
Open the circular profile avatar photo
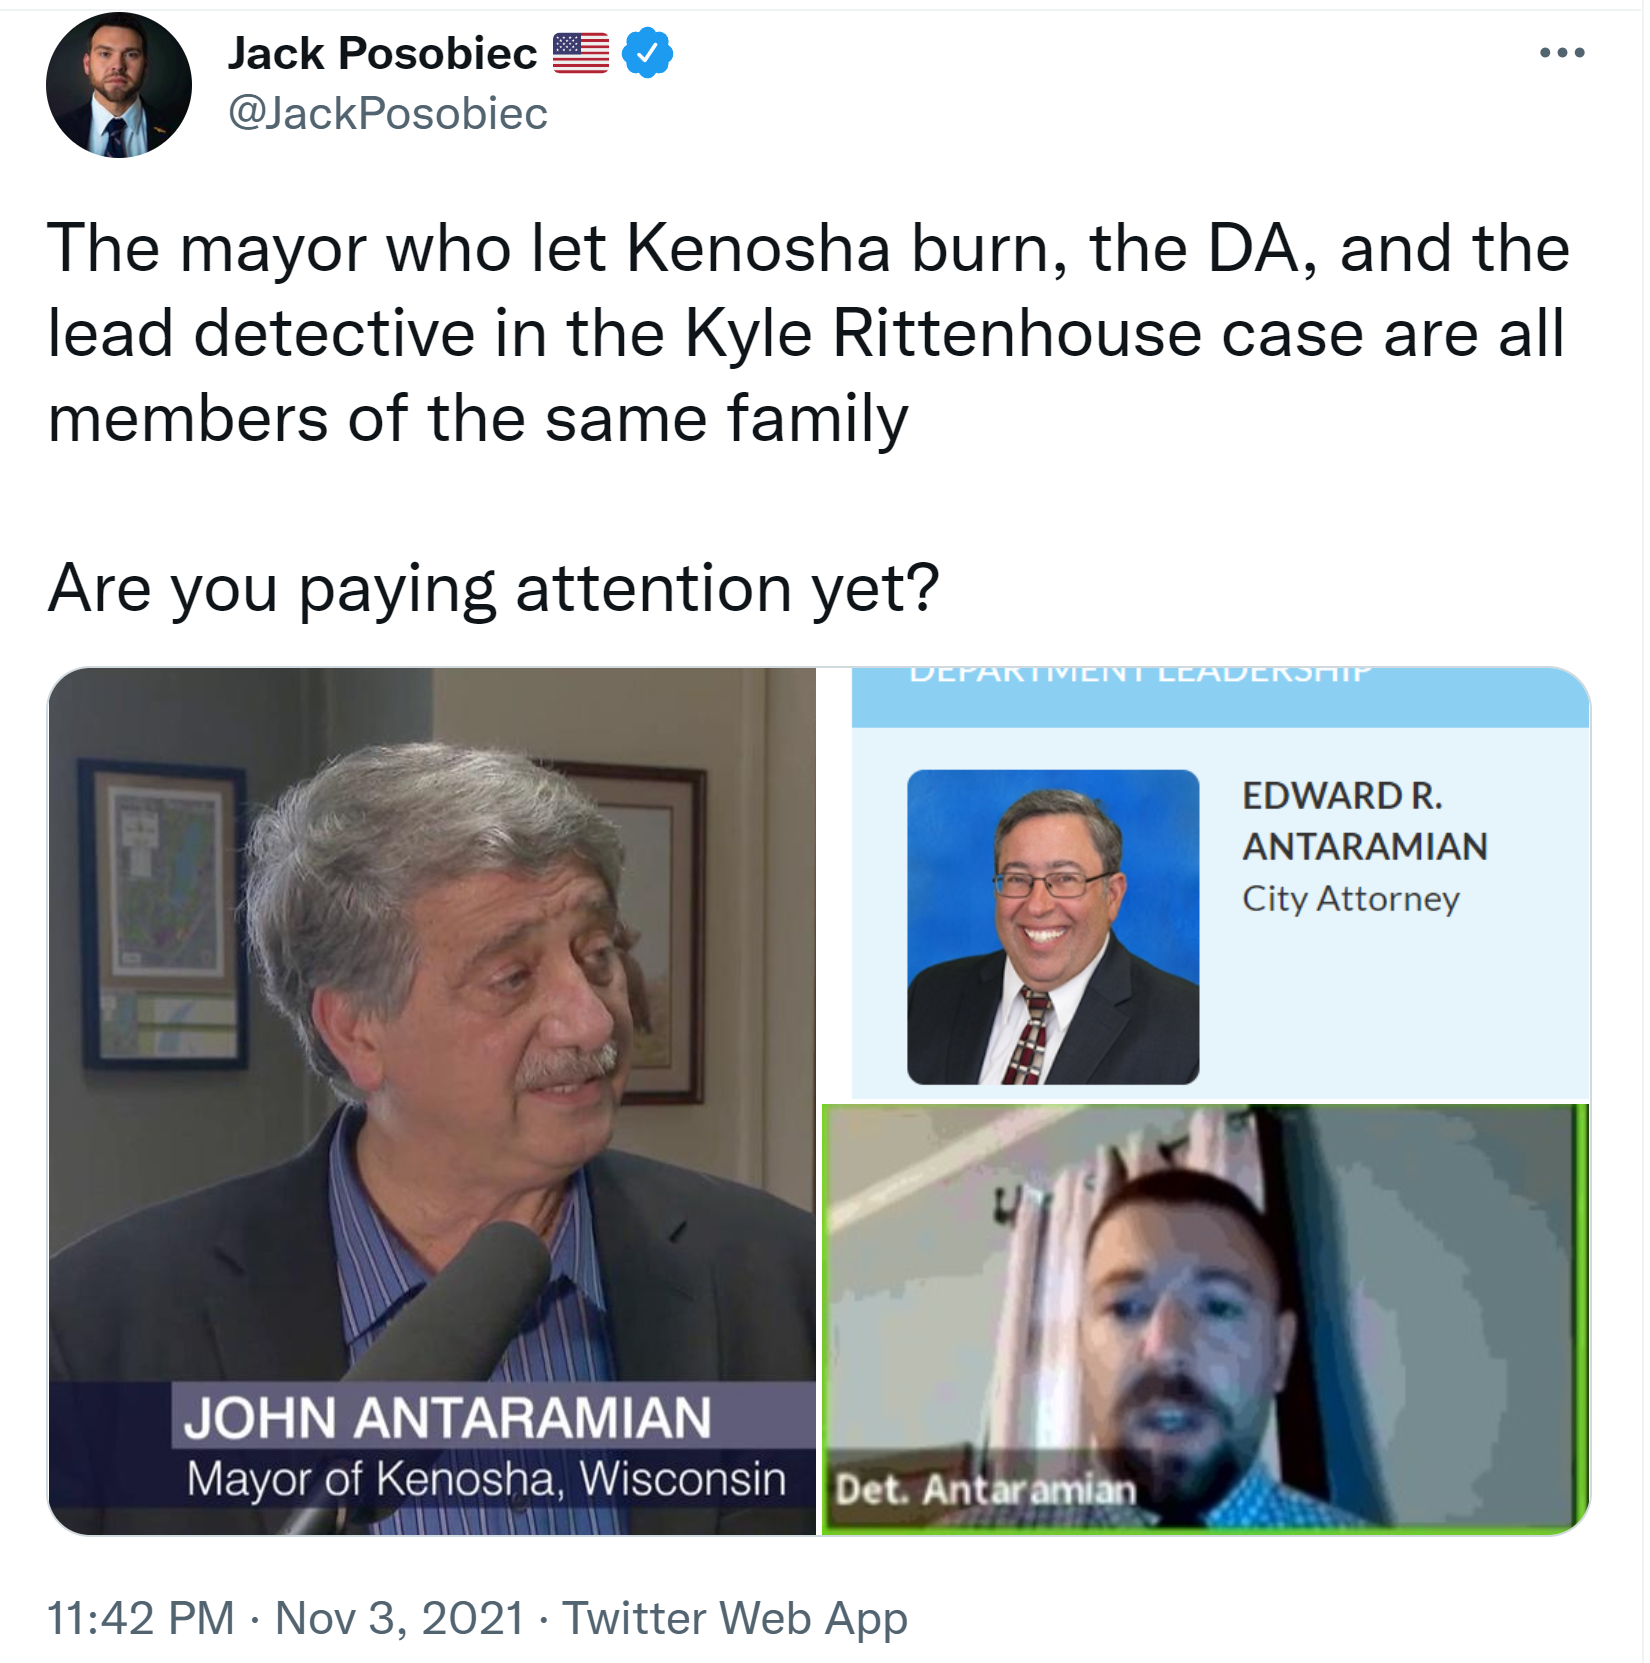(119, 85)
